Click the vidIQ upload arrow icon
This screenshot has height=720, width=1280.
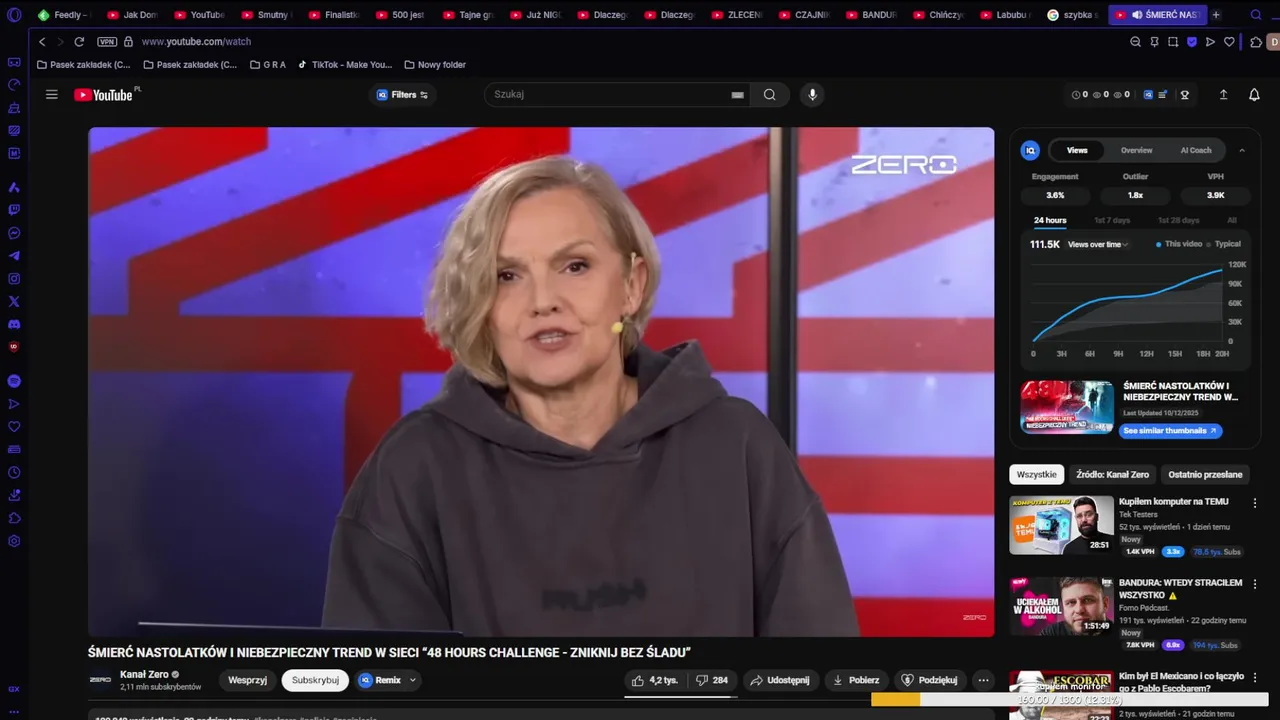tap(1223, 95)
